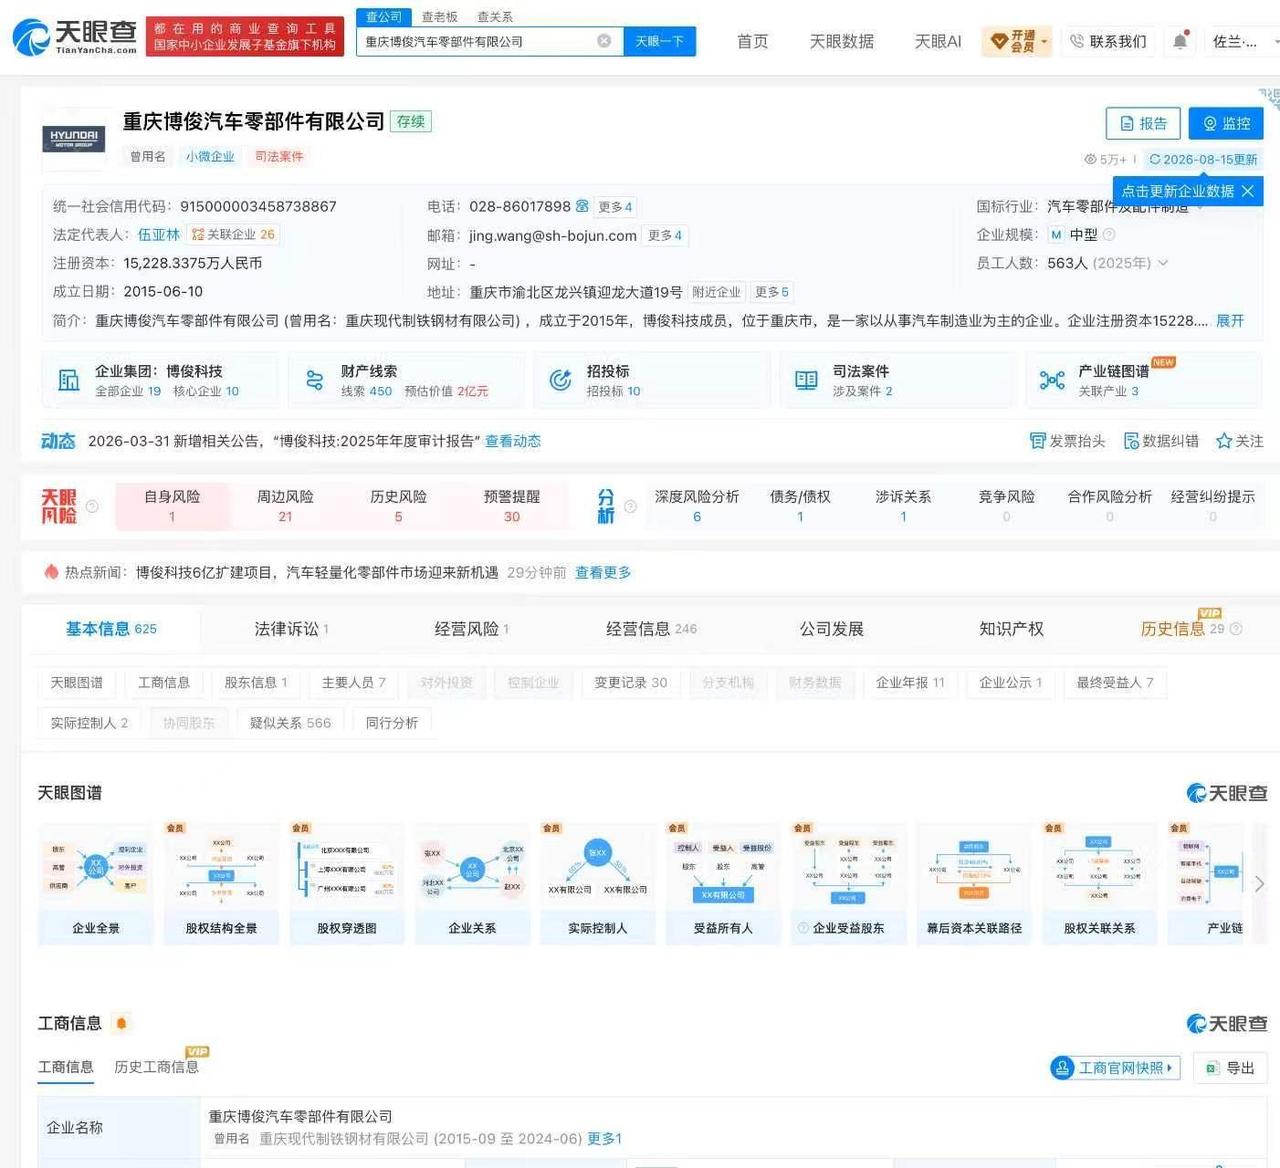Click 查看动态 link
This screenshot has height=1168, width=1280.
tap(513, 441)
